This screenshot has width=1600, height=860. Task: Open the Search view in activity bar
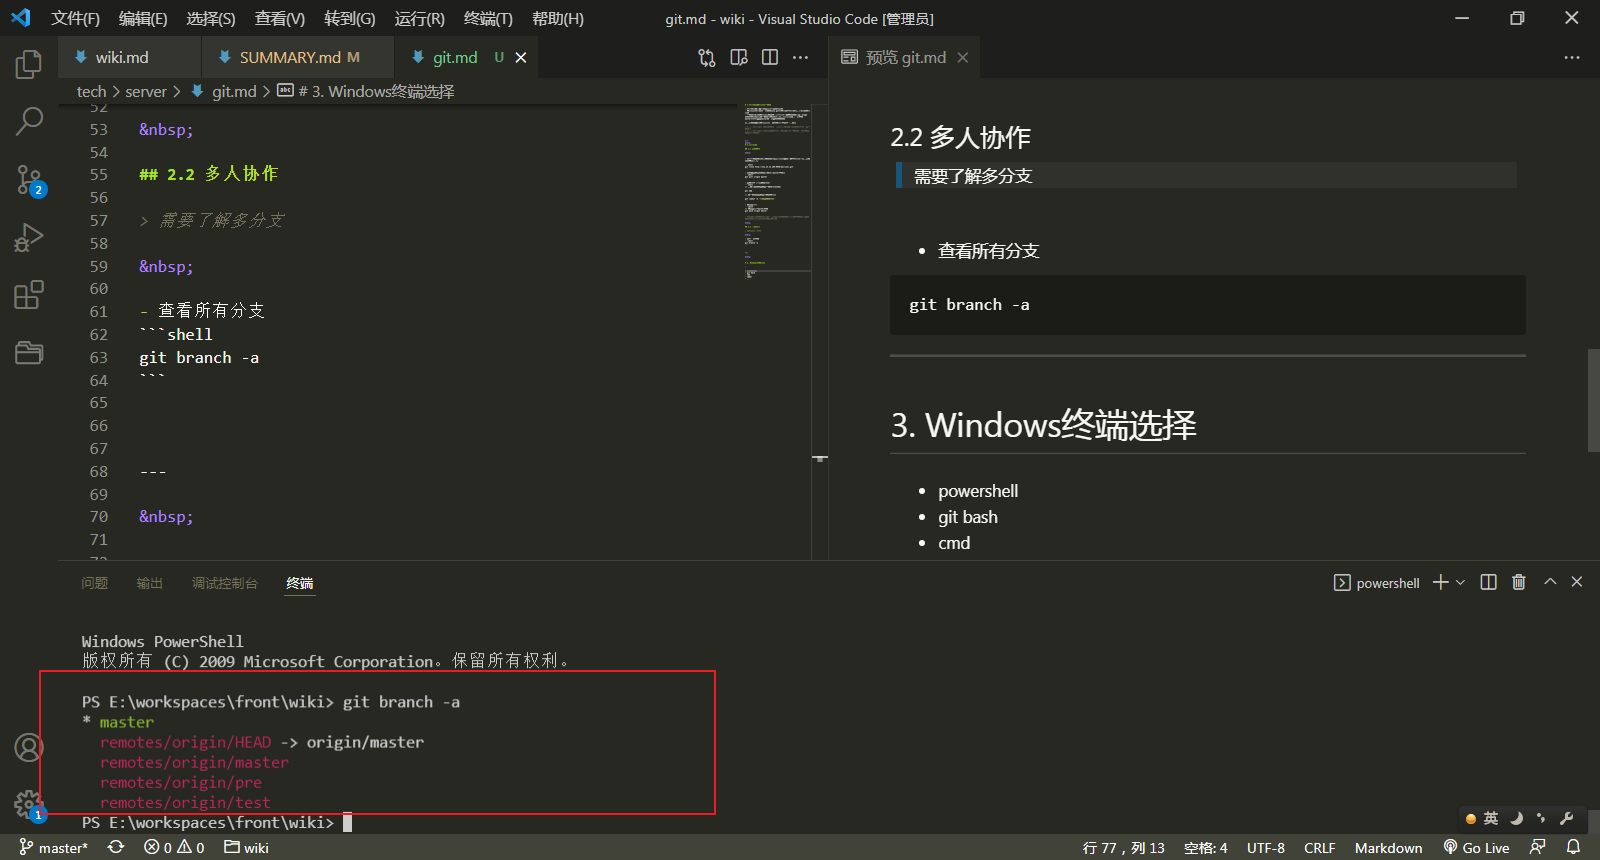29,122
